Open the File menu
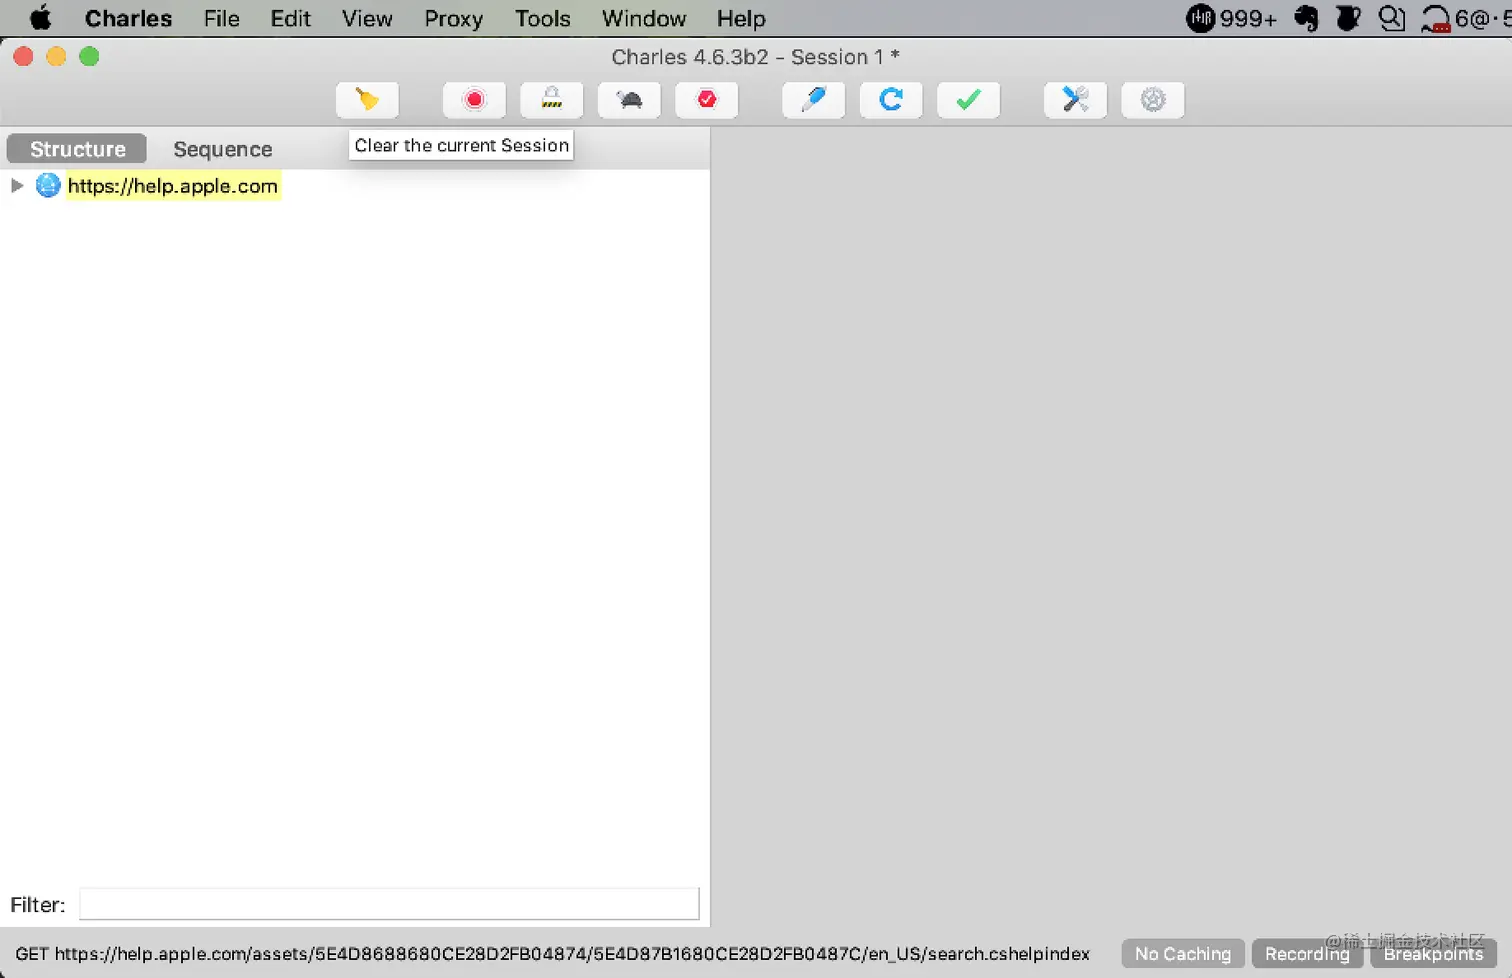This screenshot has height=978, width=1512. pos(221,18)
